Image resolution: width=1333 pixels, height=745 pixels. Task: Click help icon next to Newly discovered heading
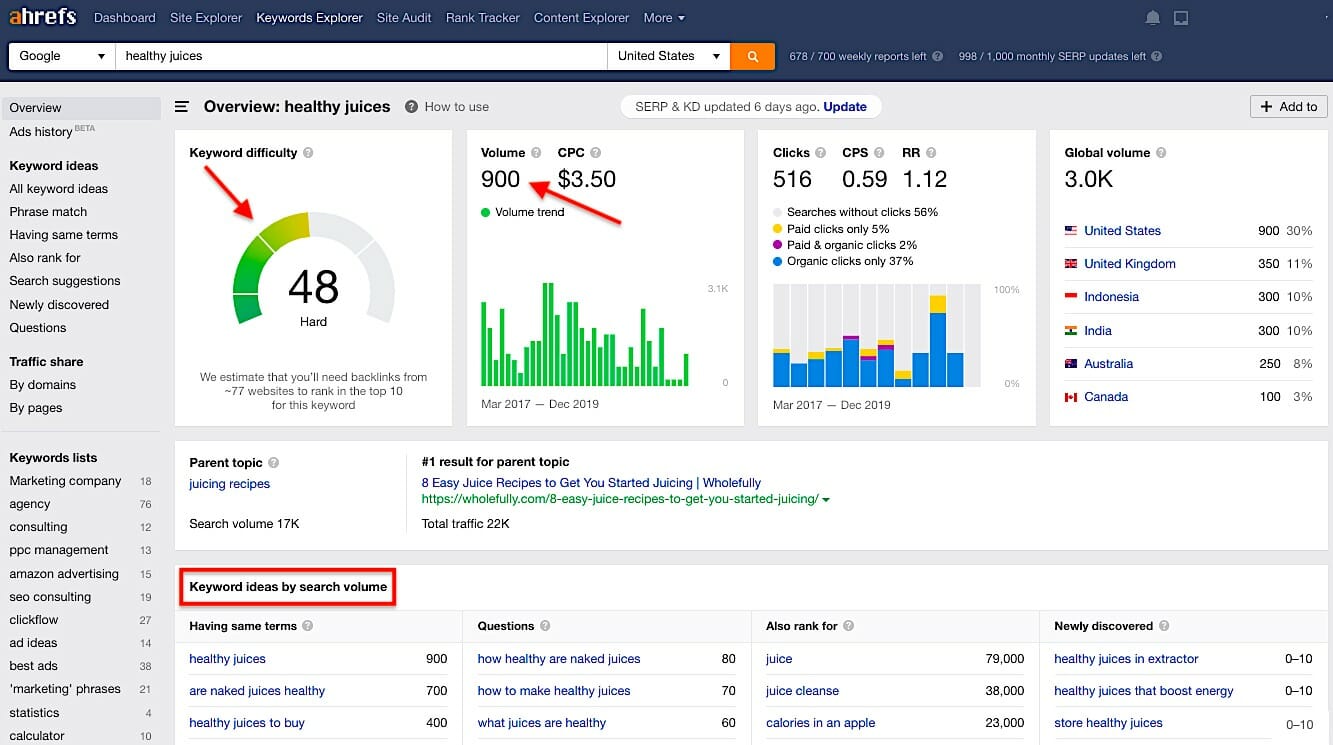pyautogui.click(x=1164, y=626)
